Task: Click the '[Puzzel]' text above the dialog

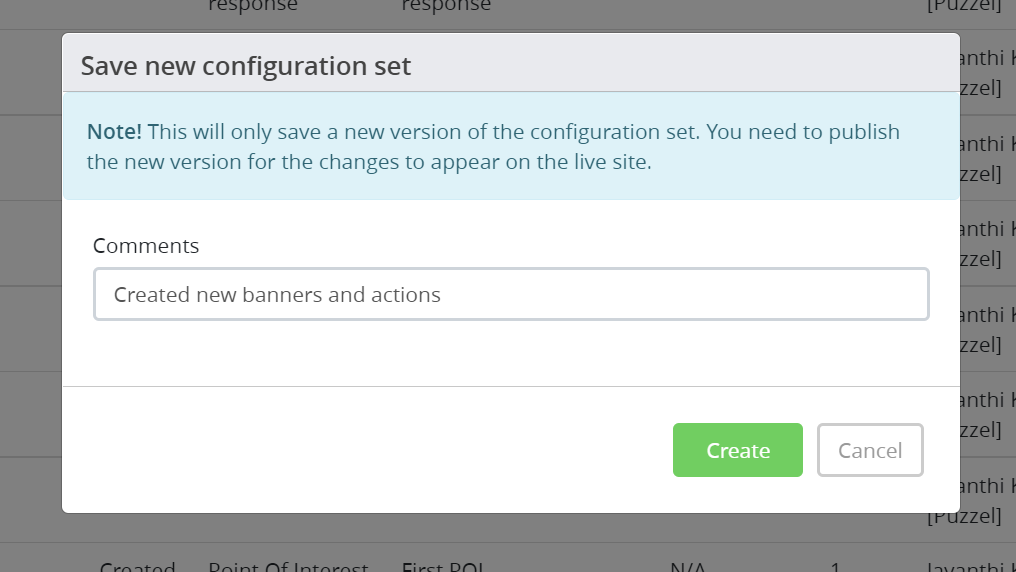Action: coord(964,8)
